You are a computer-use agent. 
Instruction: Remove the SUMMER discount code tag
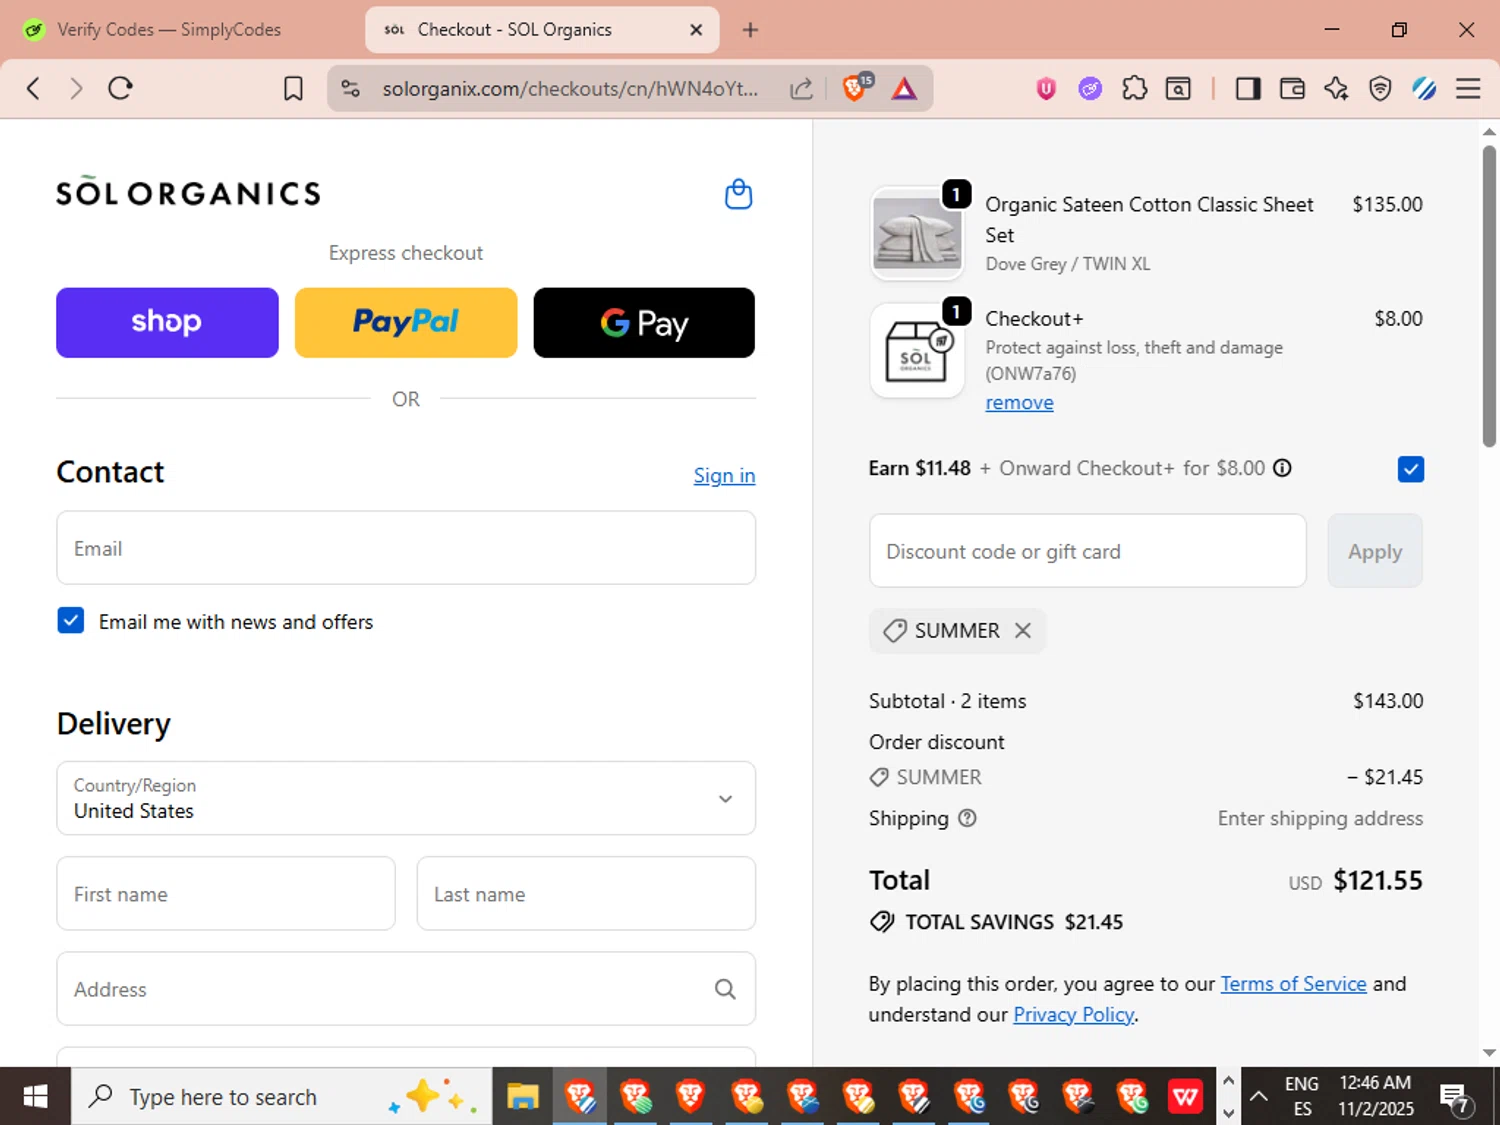pyautogui.click(x=1022, y=630)
